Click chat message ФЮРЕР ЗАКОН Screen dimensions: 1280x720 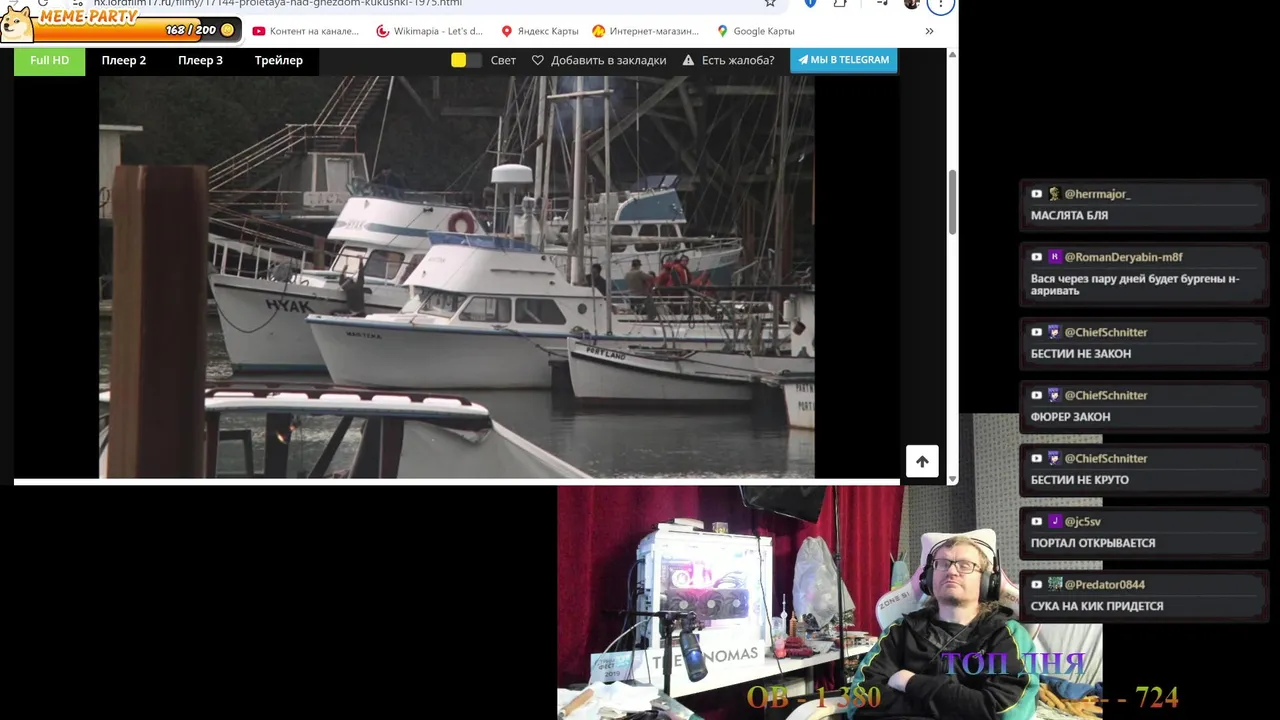(1070, 417)
